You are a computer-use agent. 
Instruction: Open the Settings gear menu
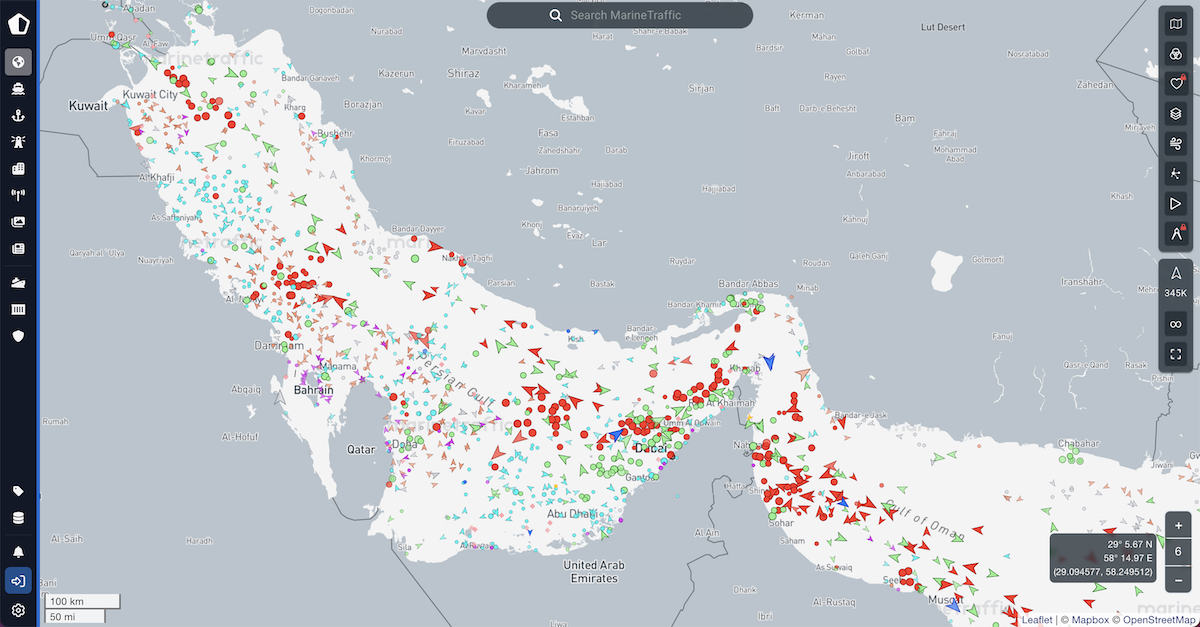coord(18,608)
